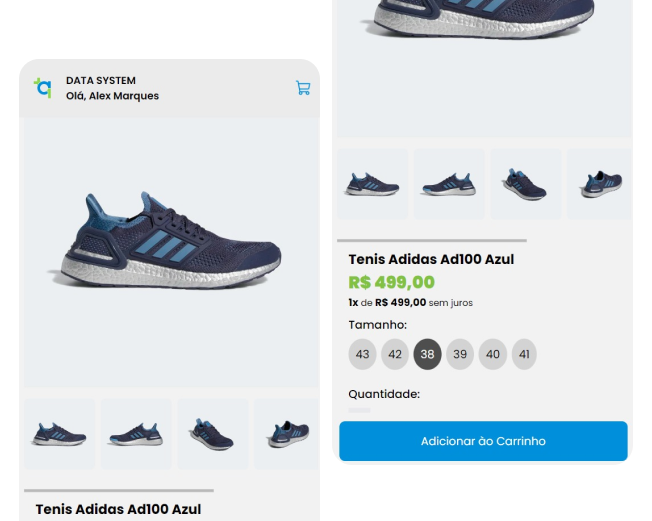Open second shoe thumbnail in right screen
The height and width of the screenshot is (521, 652).
(x=449, y=184)
